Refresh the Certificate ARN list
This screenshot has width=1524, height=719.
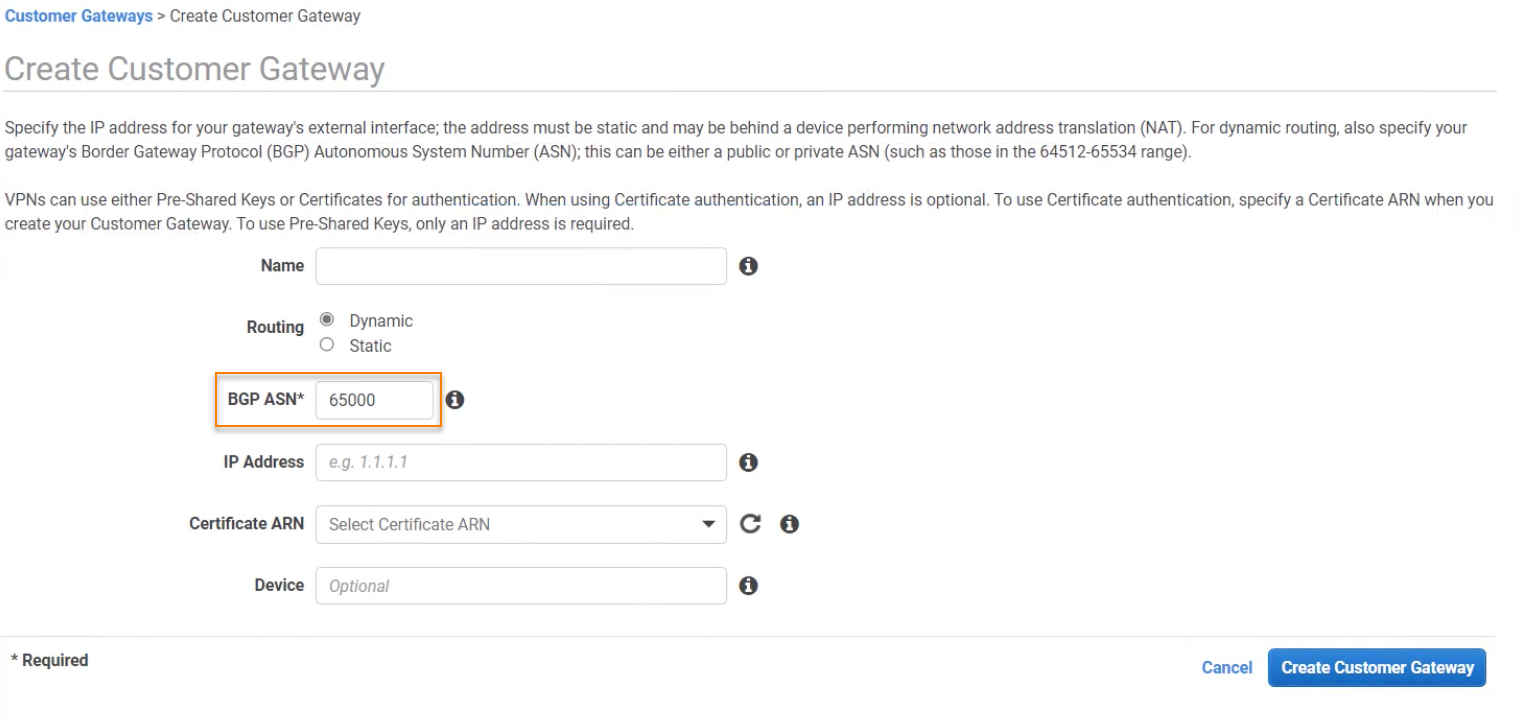point(750,523)
